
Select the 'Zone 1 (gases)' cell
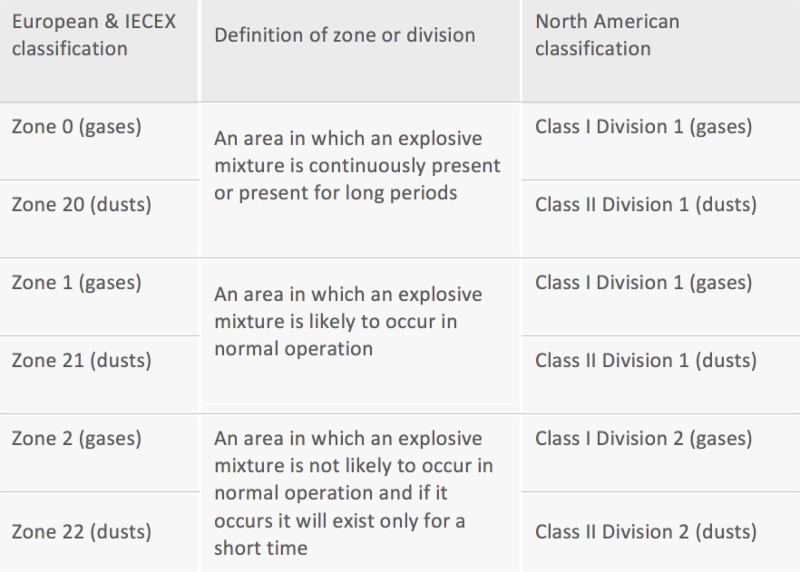click(77, 283)
